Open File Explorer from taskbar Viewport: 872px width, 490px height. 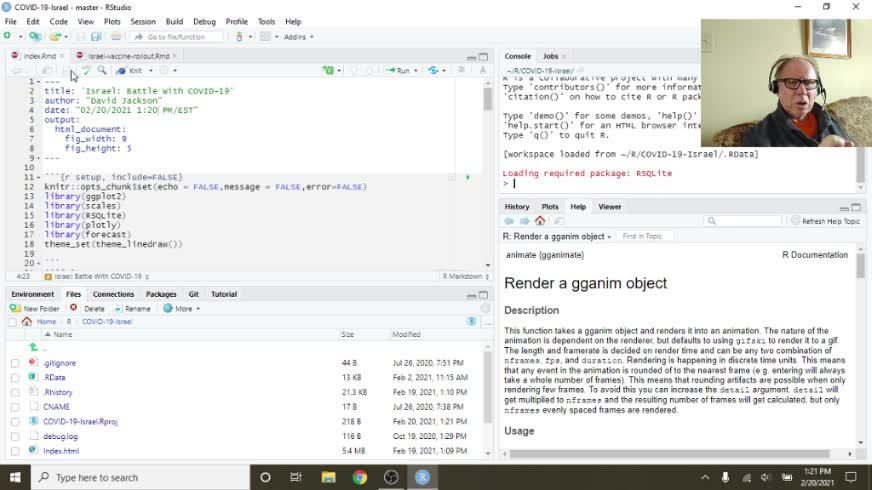[x=329, y=477]
